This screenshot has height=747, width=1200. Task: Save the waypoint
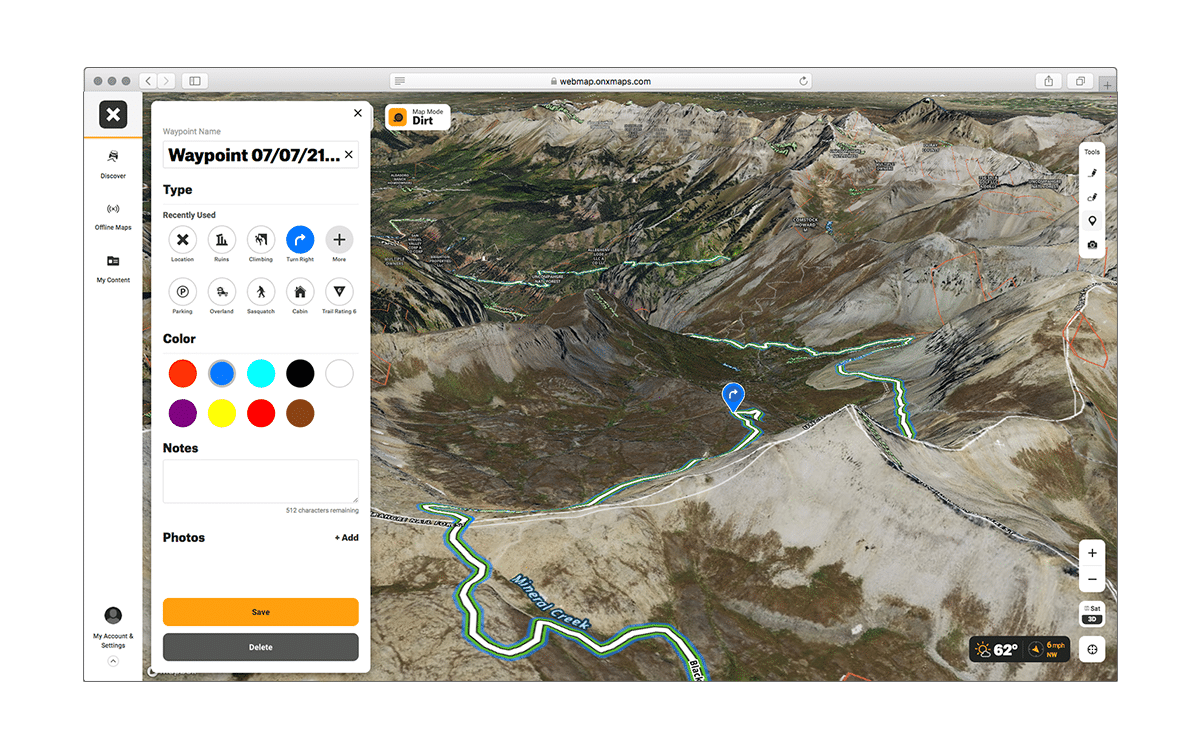click(x=260, y=612)
